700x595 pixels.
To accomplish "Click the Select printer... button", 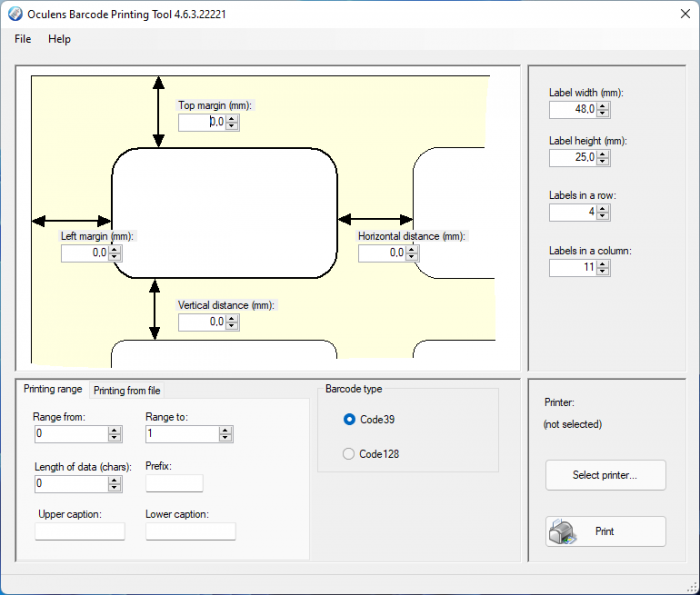I will (x=605, y=475).
